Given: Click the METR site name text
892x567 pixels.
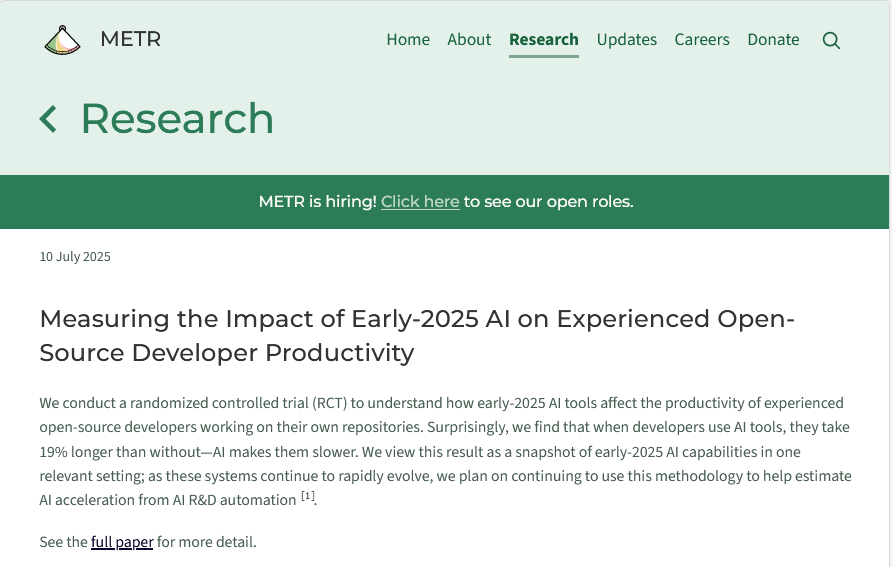Looking at the screenshot, I should tap(130, 39).
